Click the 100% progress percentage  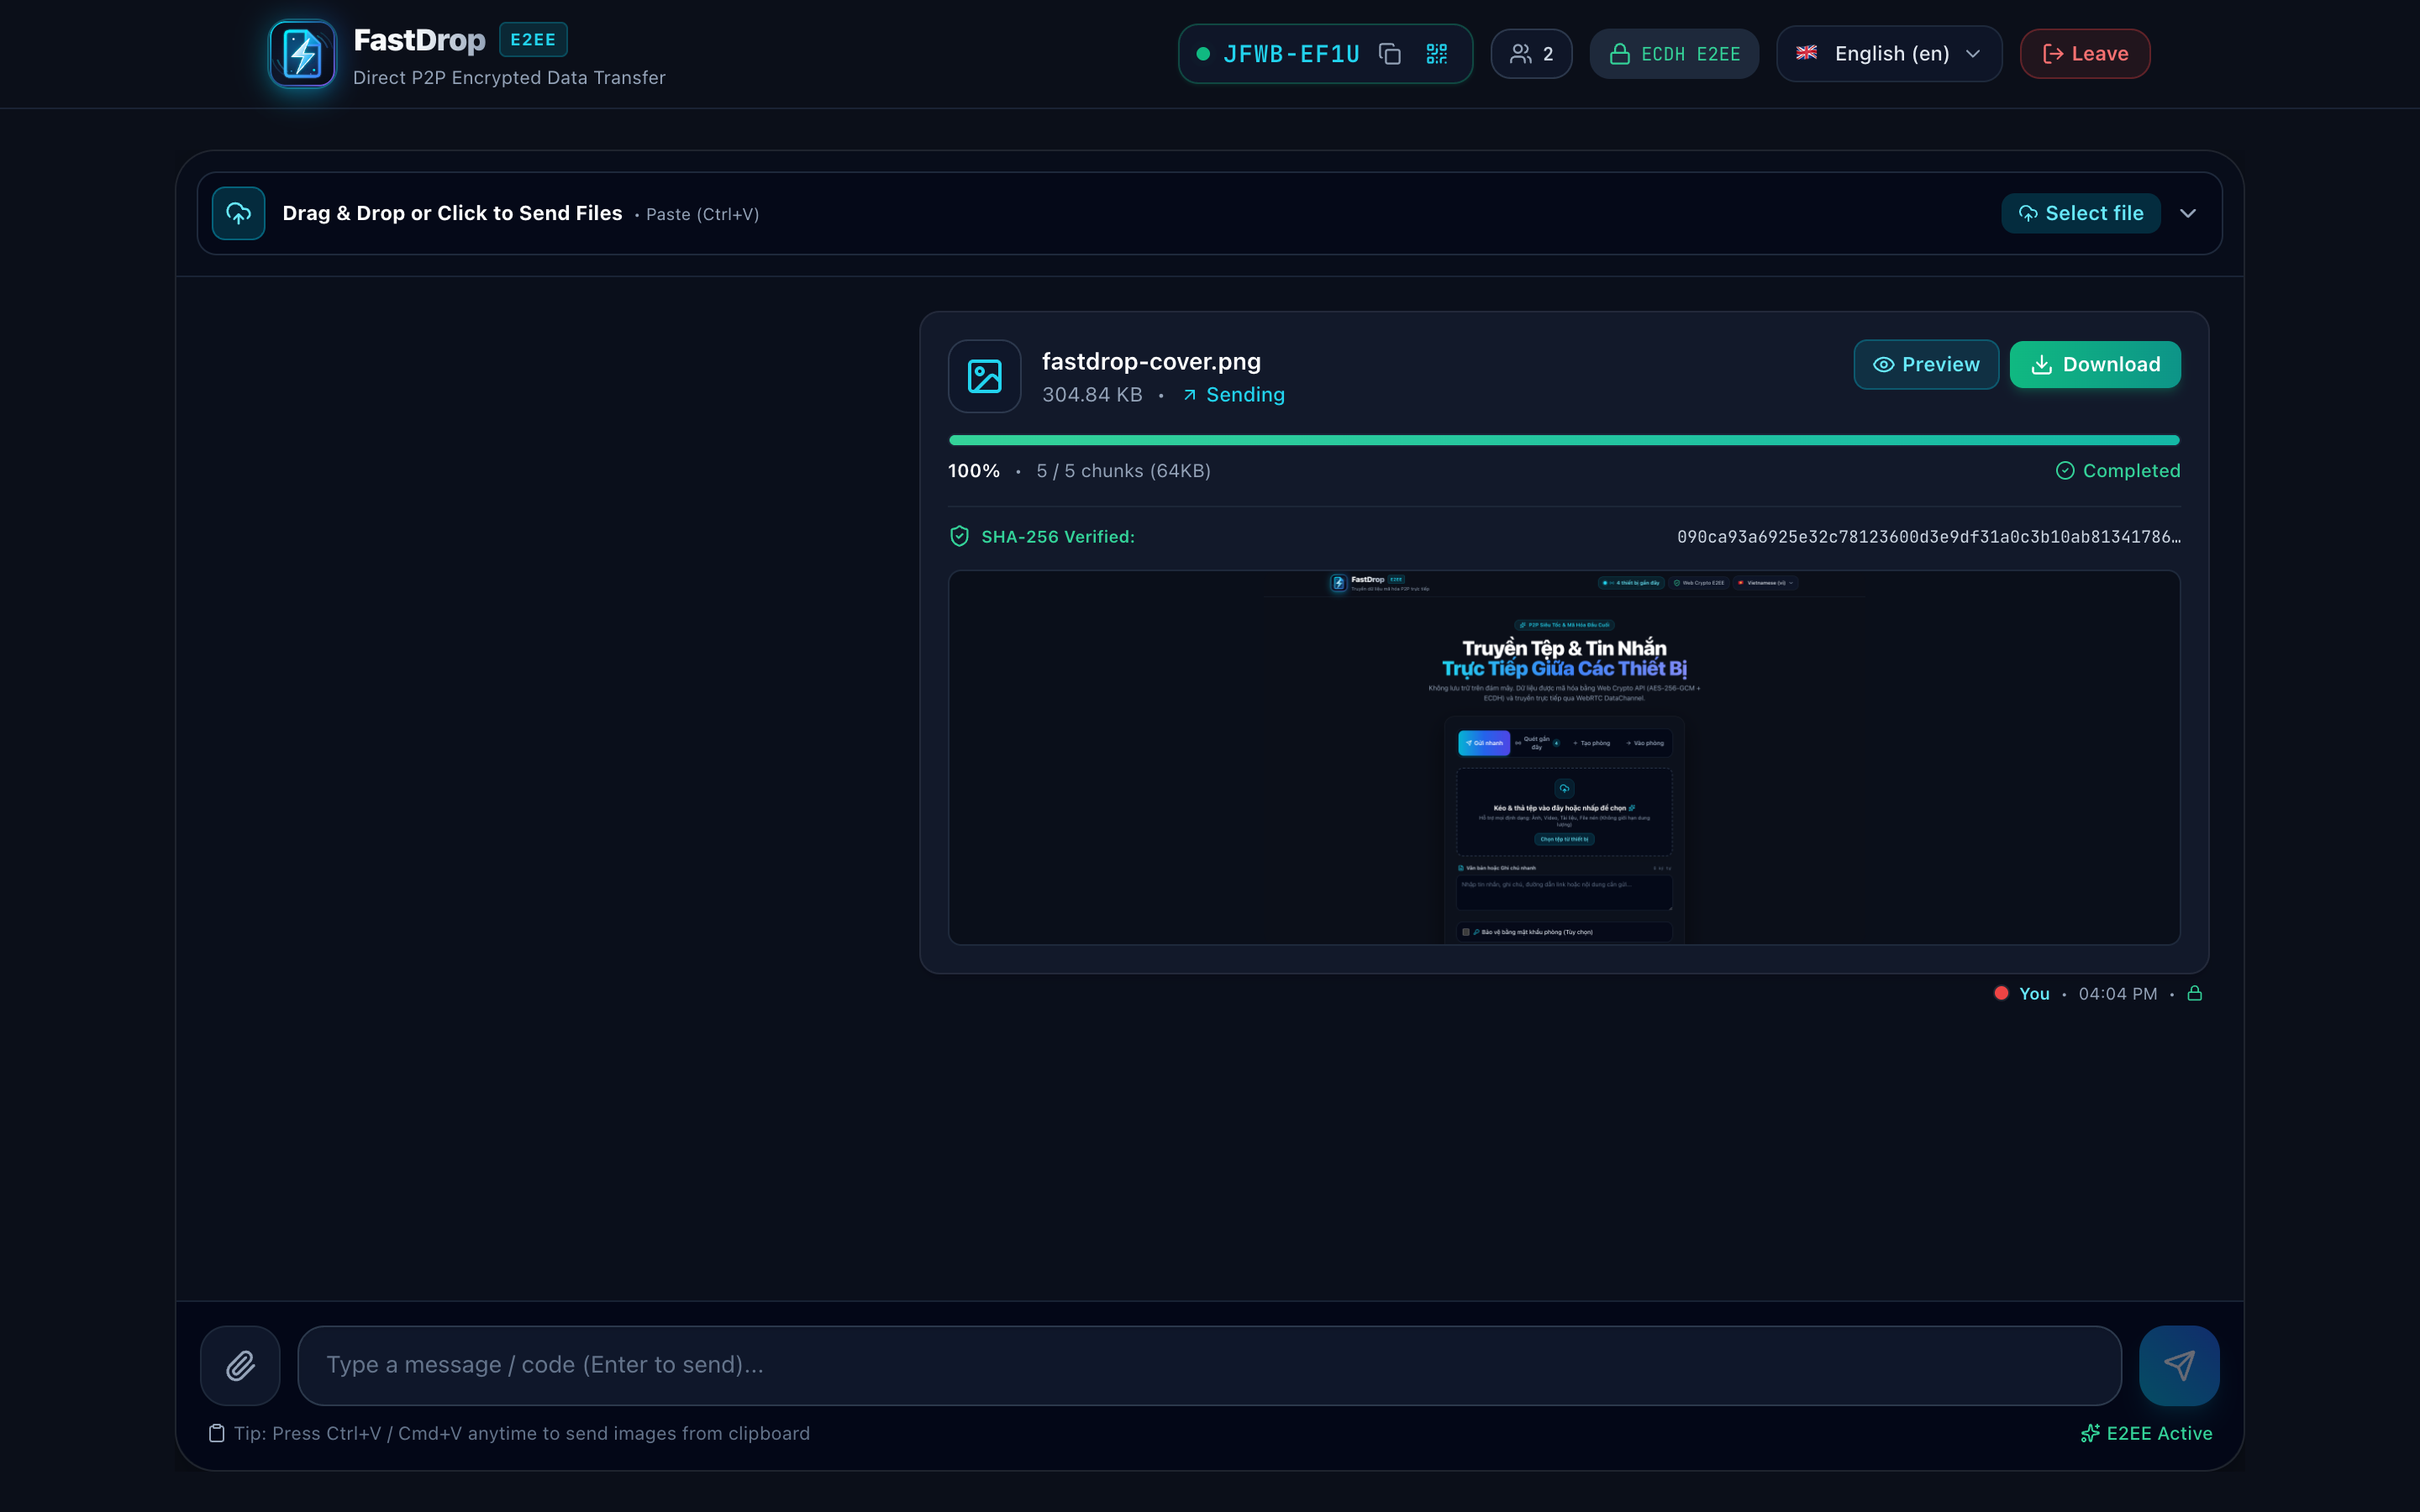click(974, 471)
